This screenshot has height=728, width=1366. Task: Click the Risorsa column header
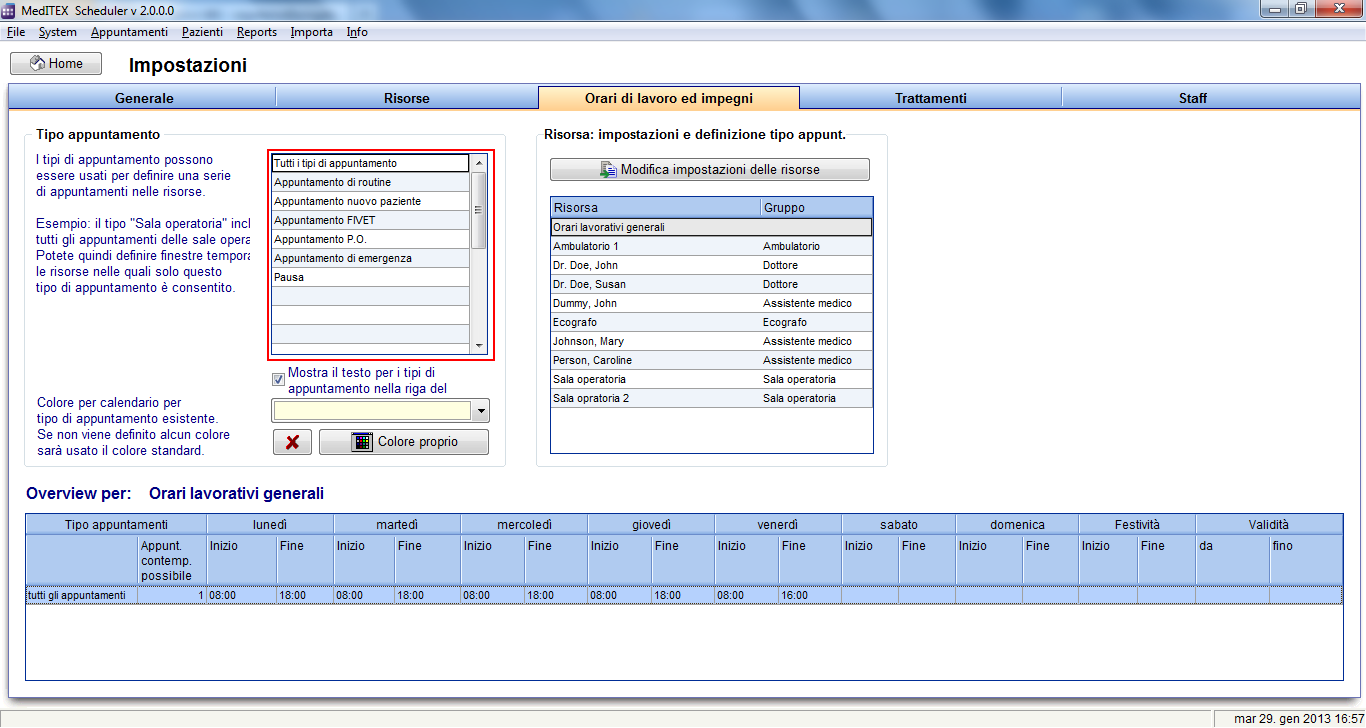click(x=655, y=208)
